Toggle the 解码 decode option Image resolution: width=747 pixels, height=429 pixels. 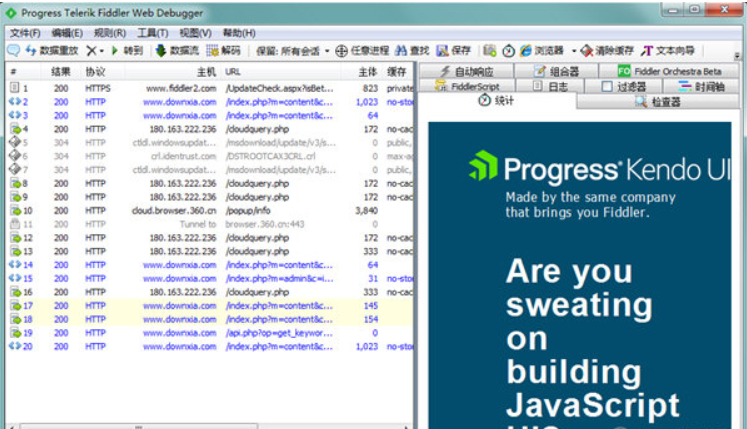pyautogui.click(x=223, y=51)
